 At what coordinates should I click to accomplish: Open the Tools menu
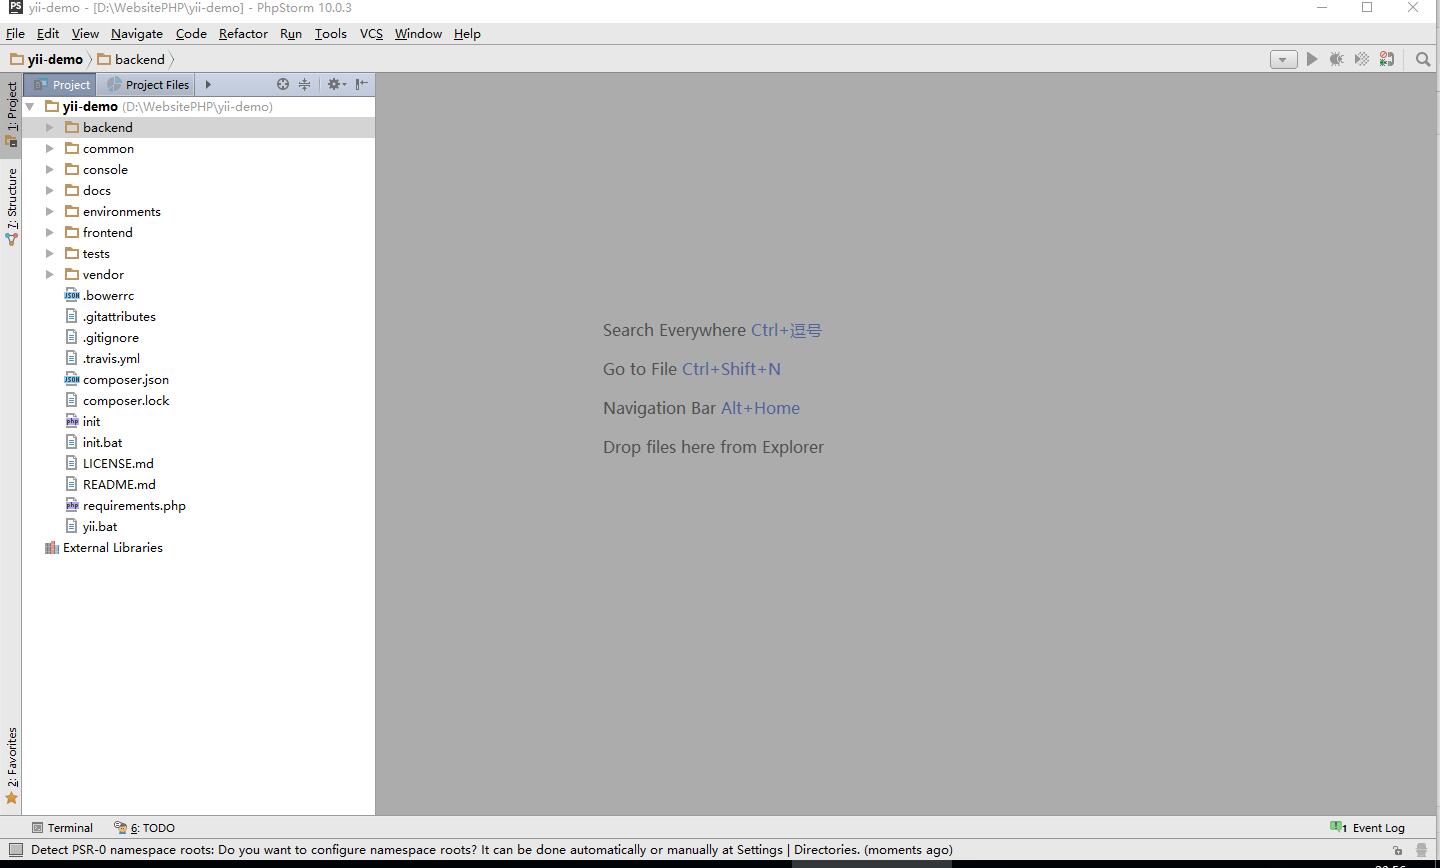click(x=331, y=33)
